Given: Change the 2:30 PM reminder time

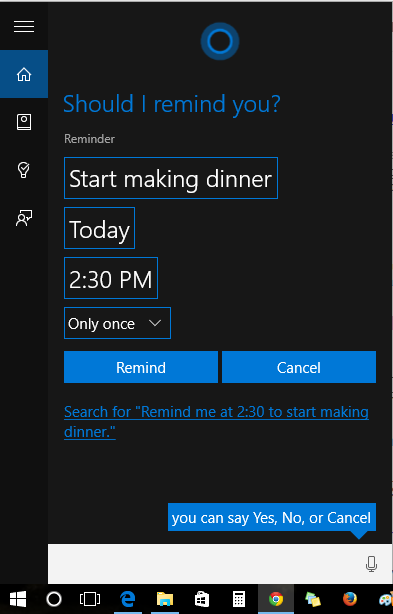Looking at the screenshot, I should [111, 278].
